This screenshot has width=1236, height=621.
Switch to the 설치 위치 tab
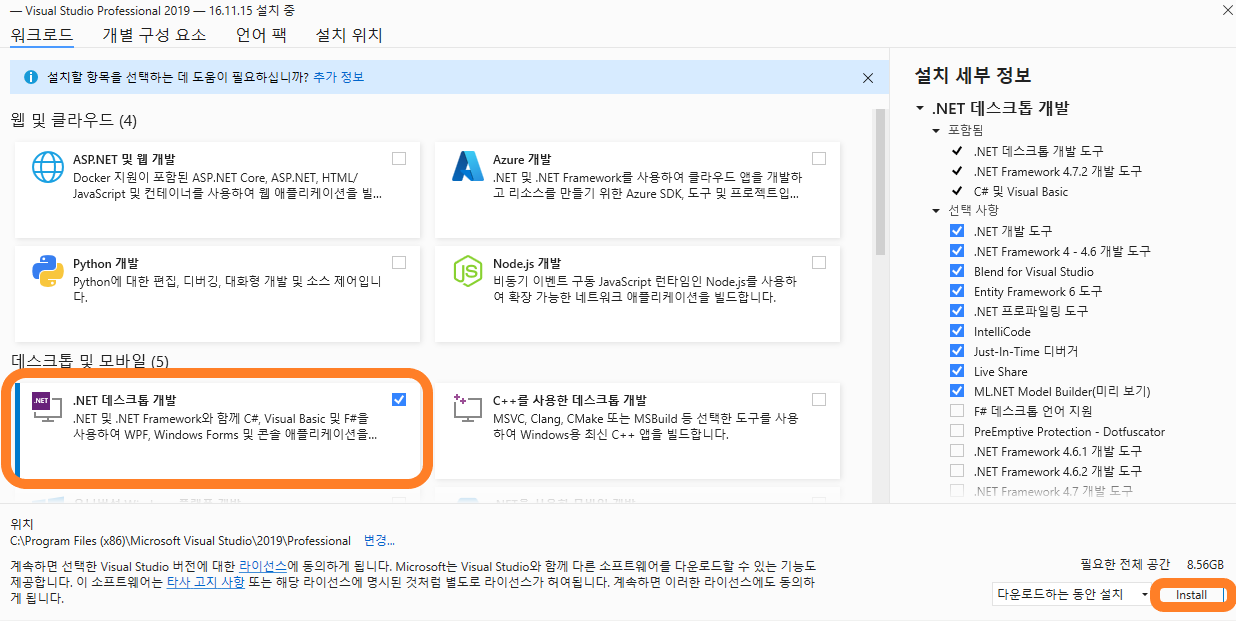(349, 35)
